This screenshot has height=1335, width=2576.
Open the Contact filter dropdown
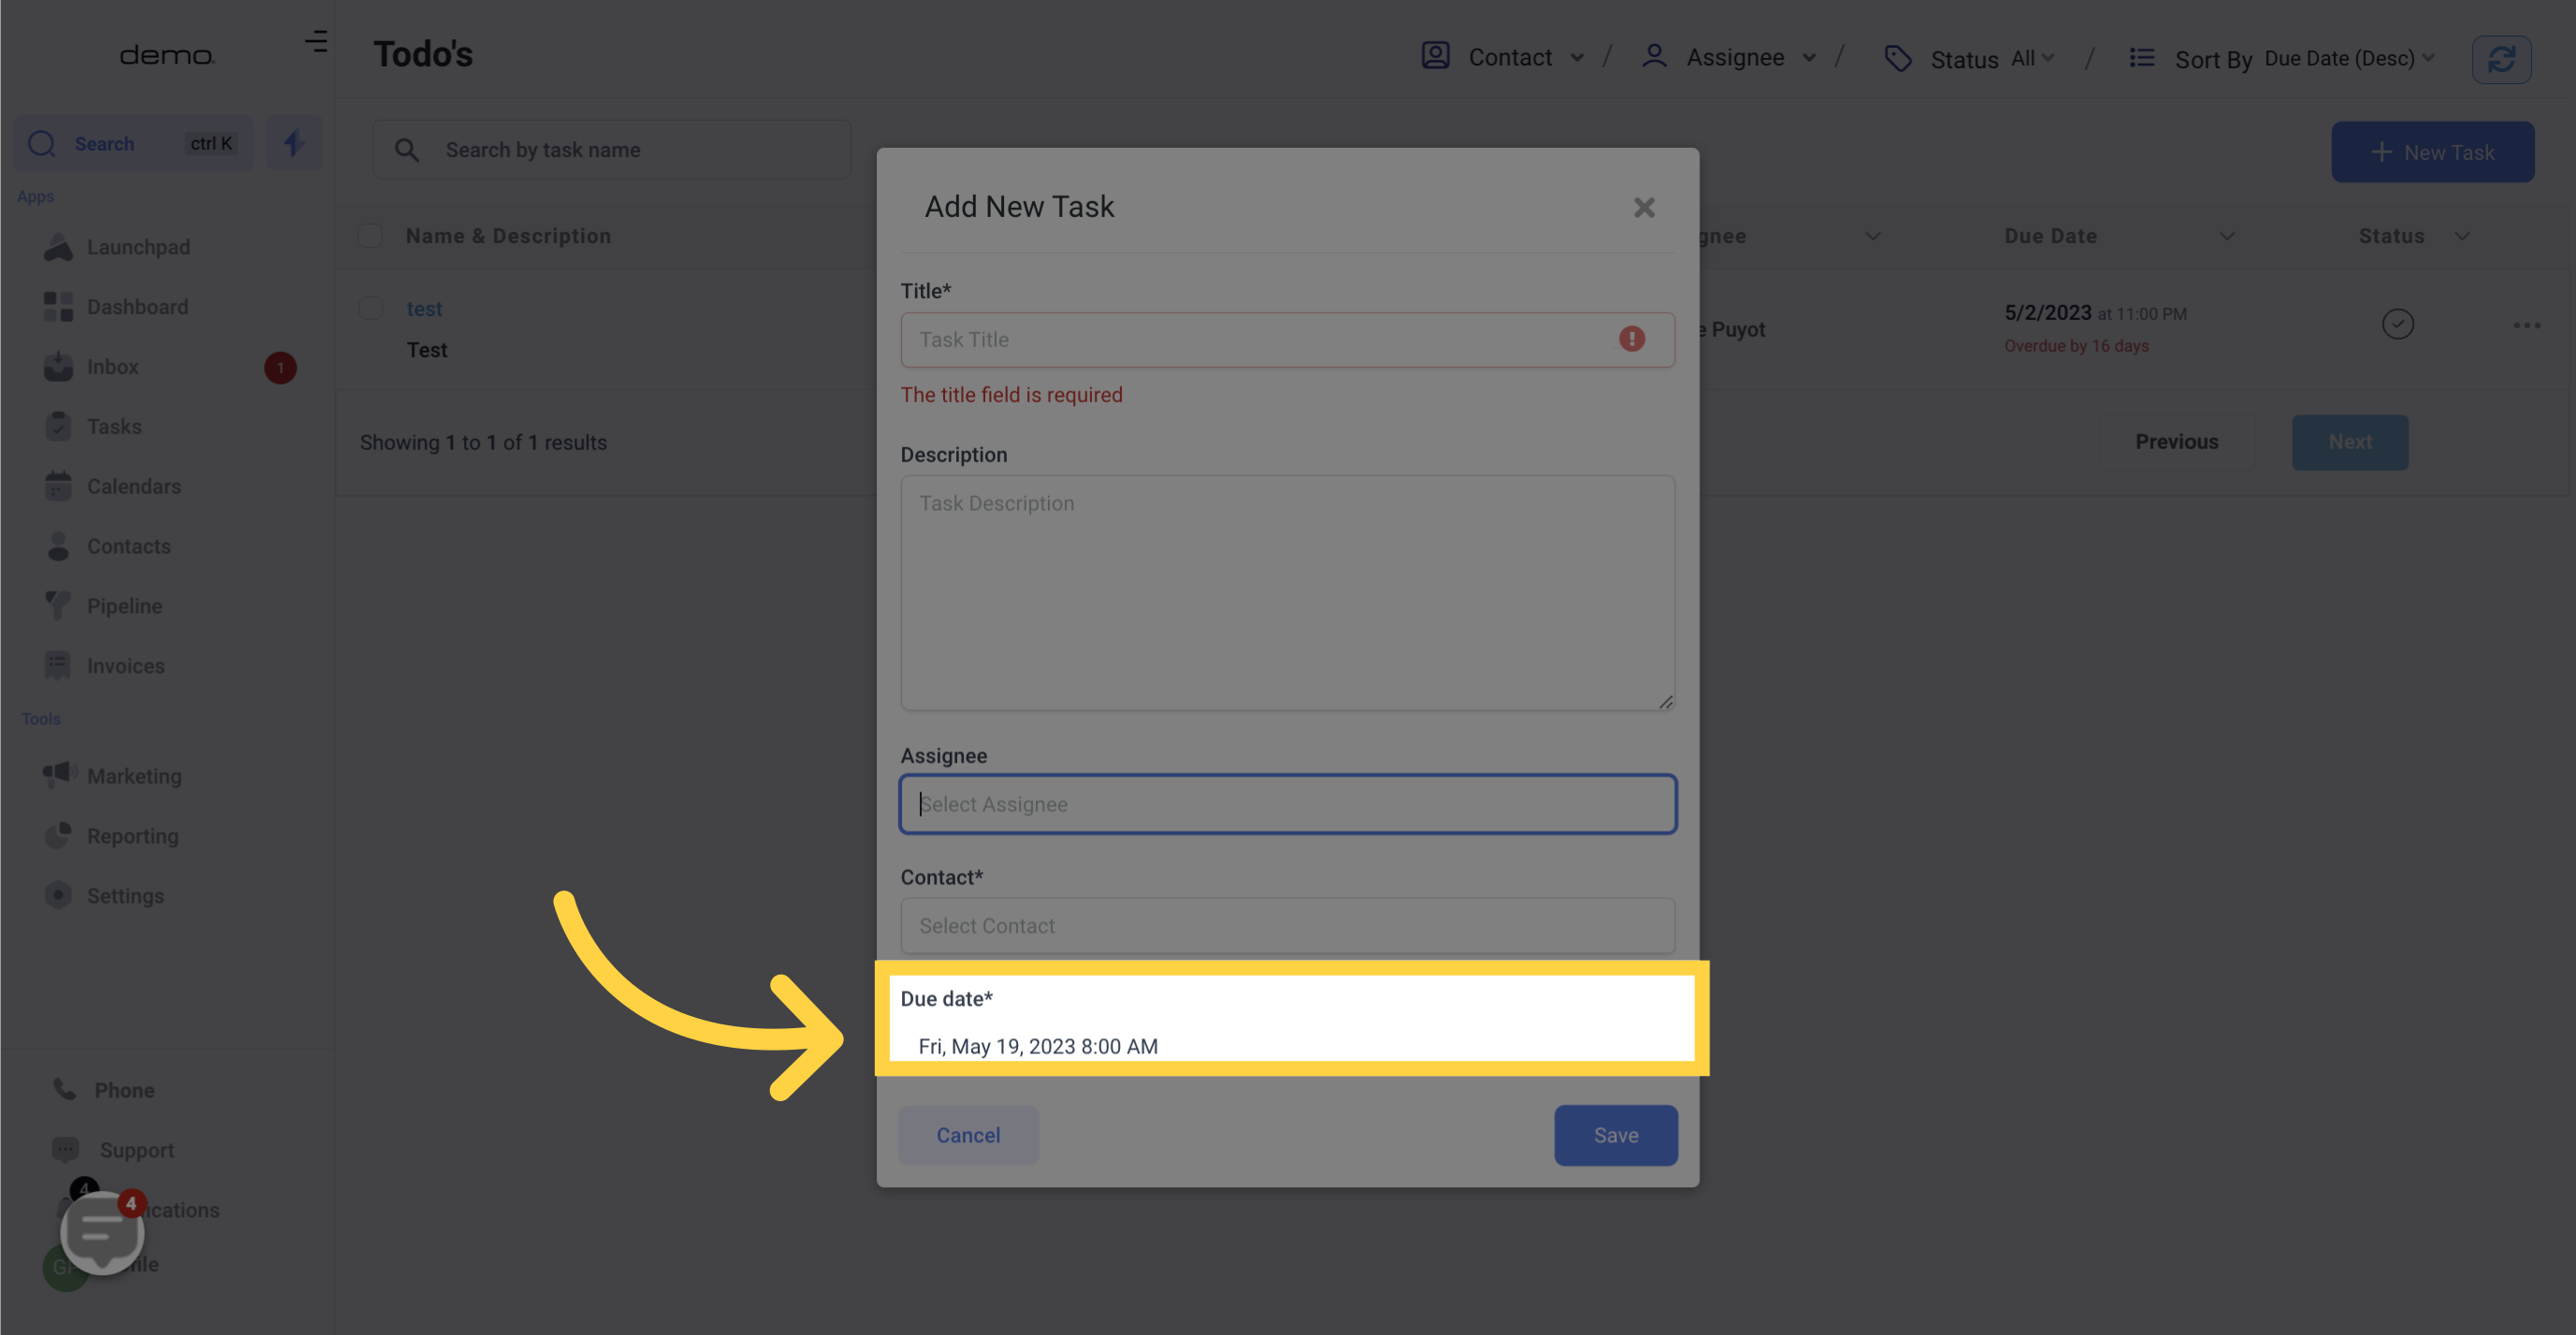point(1503,57)
